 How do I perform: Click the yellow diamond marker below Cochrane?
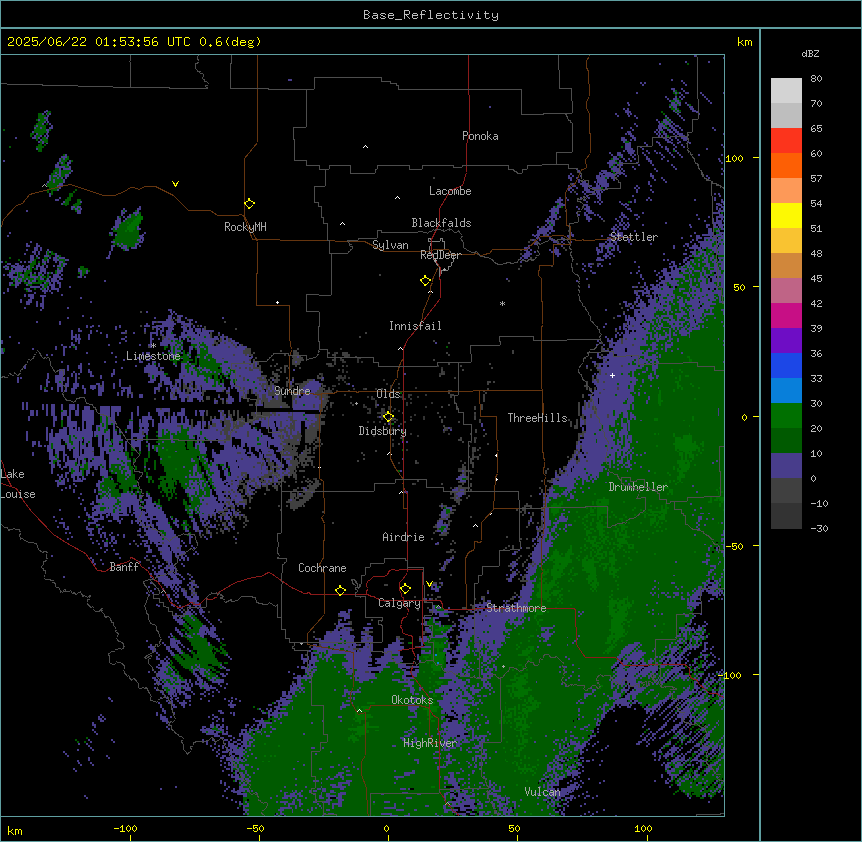coord(340,590)
